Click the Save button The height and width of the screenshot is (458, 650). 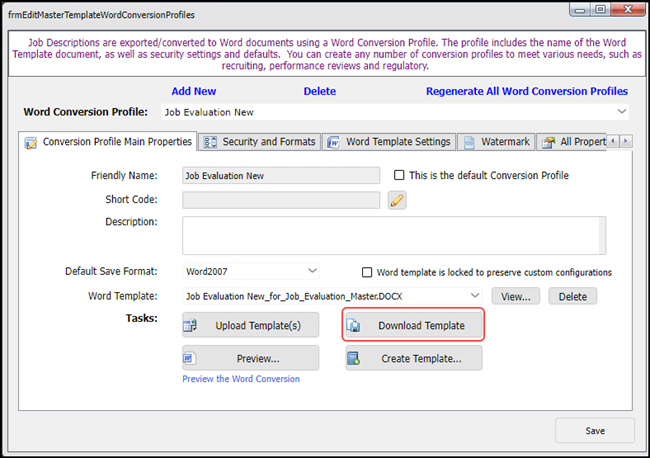(595, 431)
